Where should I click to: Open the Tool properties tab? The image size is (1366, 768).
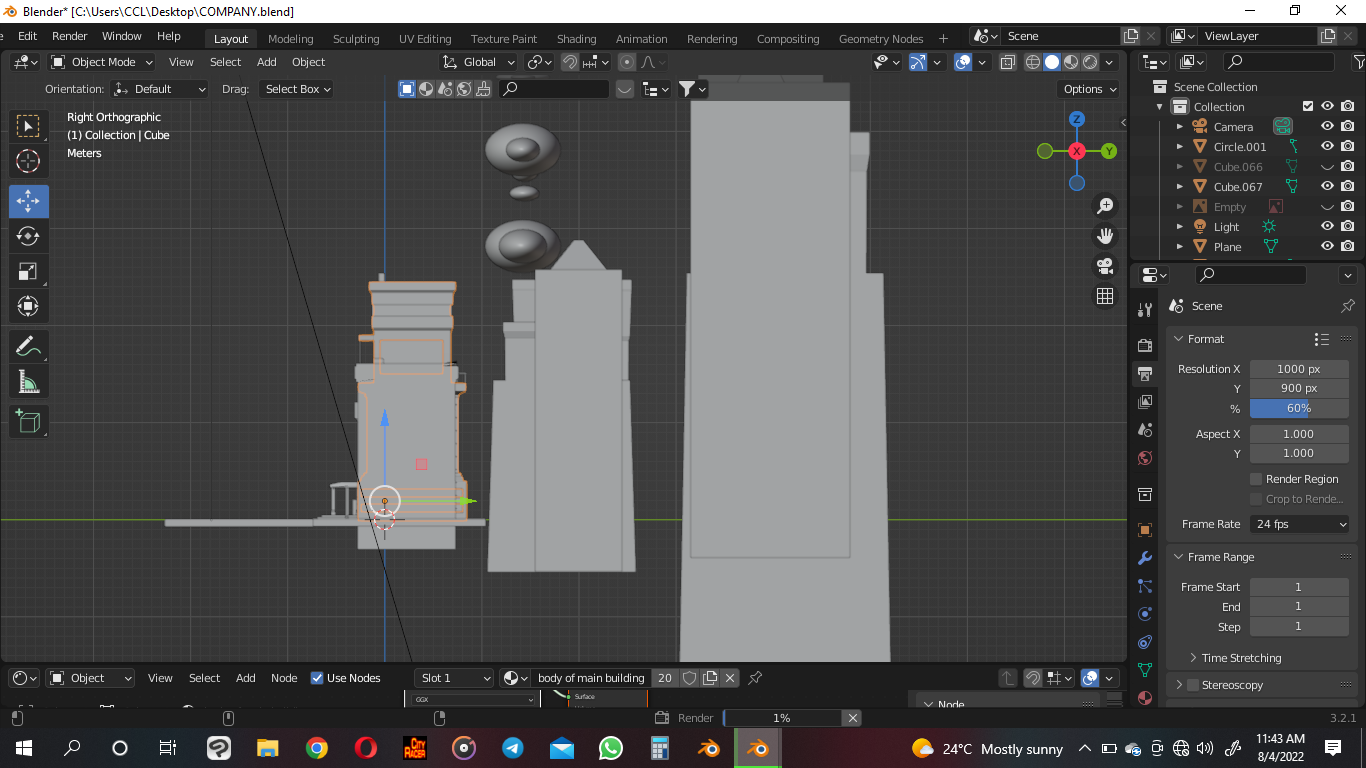coord(1145,310)
